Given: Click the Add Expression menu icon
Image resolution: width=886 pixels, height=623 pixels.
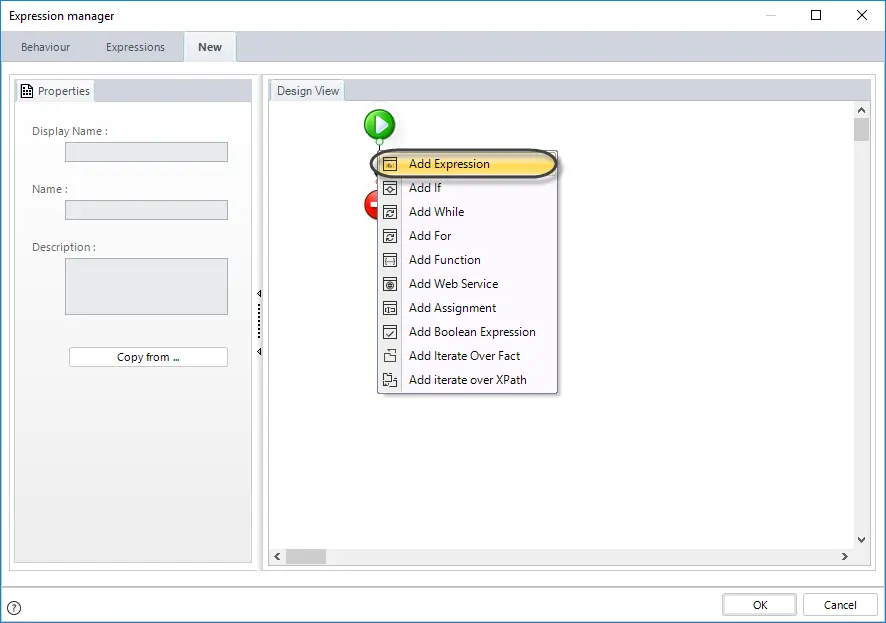Looking at the screenshot, I should coord(390,164).
